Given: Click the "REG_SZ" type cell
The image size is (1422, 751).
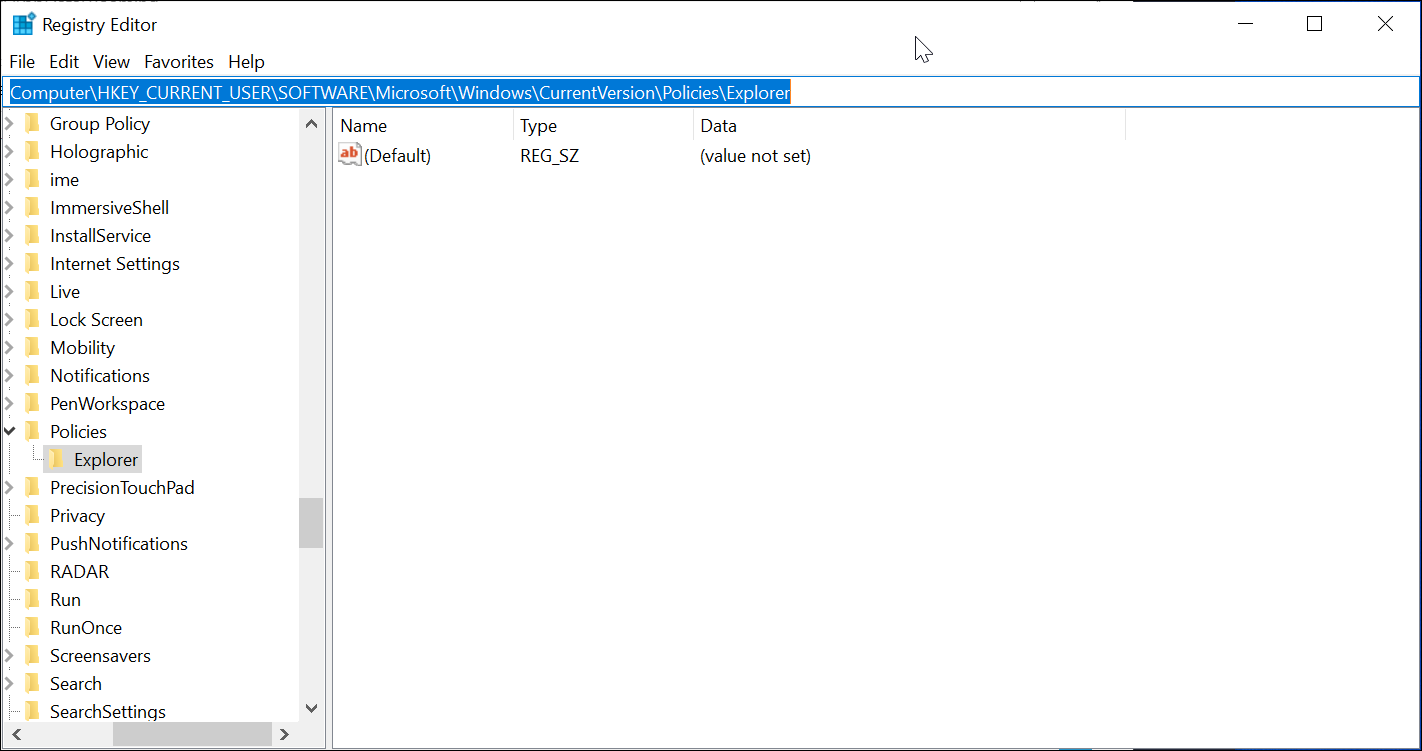Looking at the screenshot, I should pyautogui.click(x=549, y=156).
